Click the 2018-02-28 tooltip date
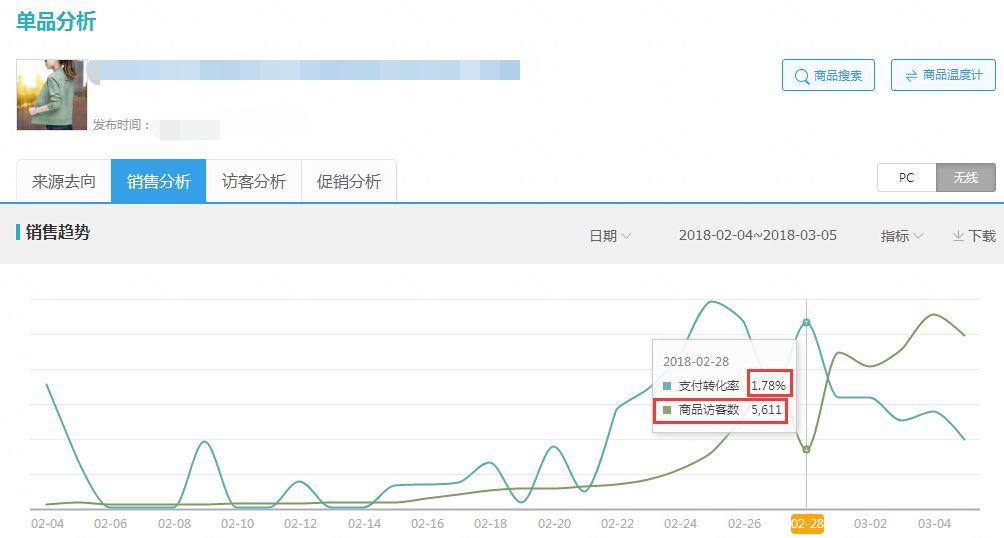The height and width of the screenshot is (538, 1004). pos(696,361)
